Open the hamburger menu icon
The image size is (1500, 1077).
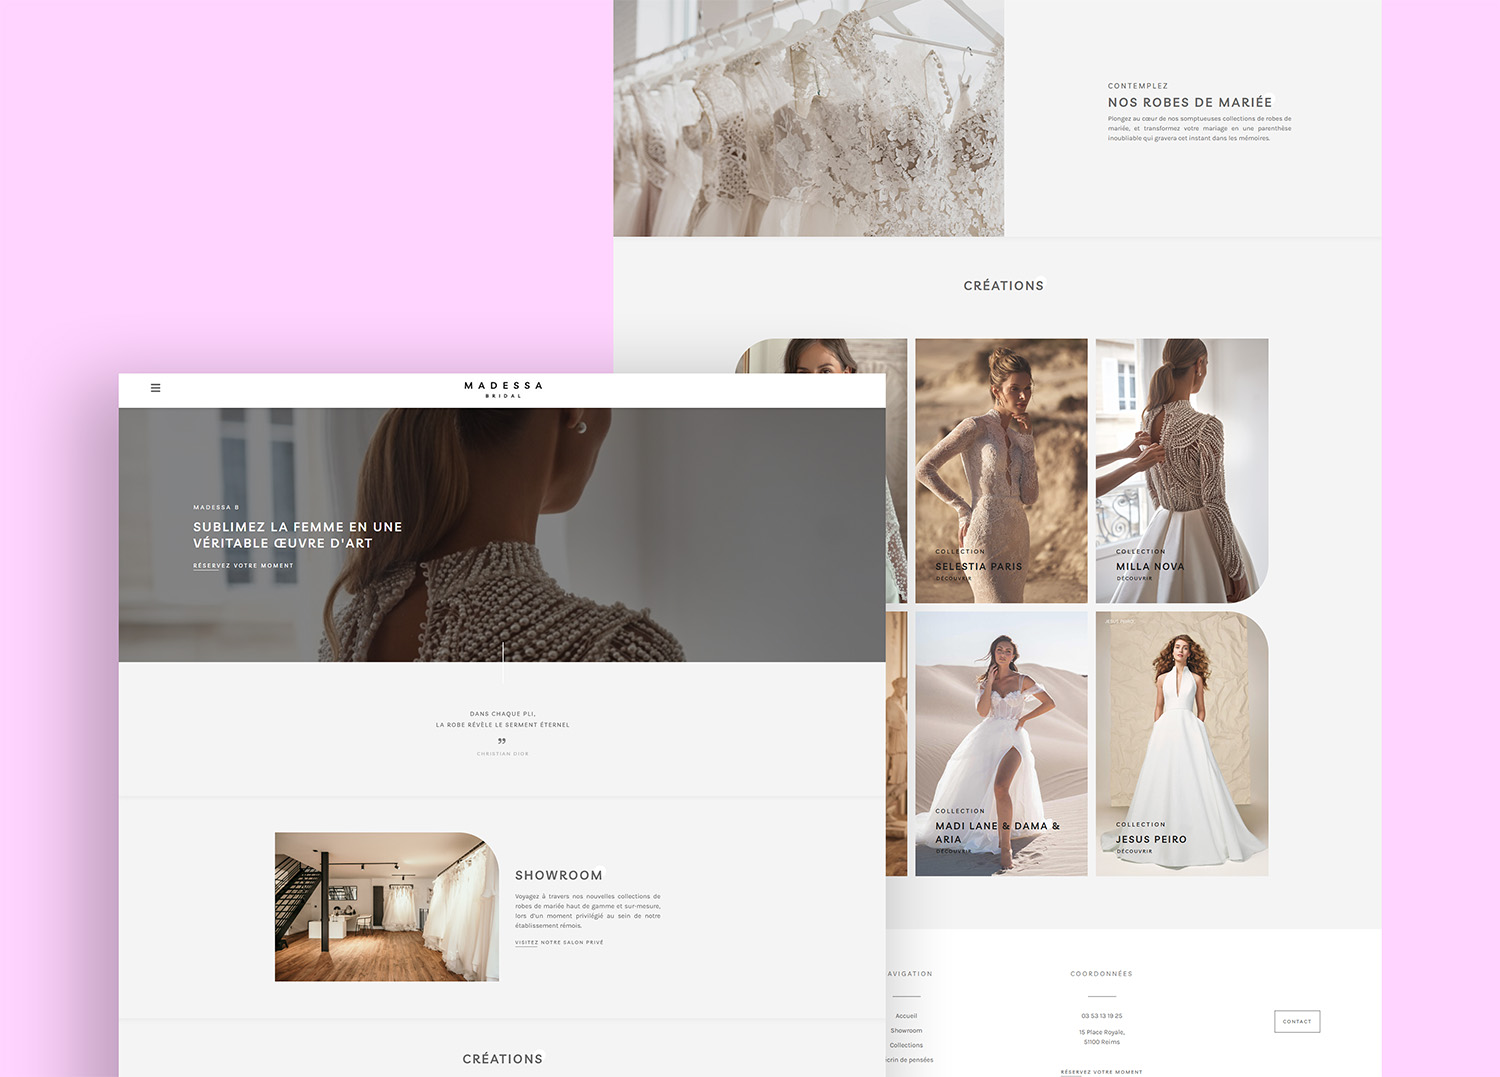155,388
